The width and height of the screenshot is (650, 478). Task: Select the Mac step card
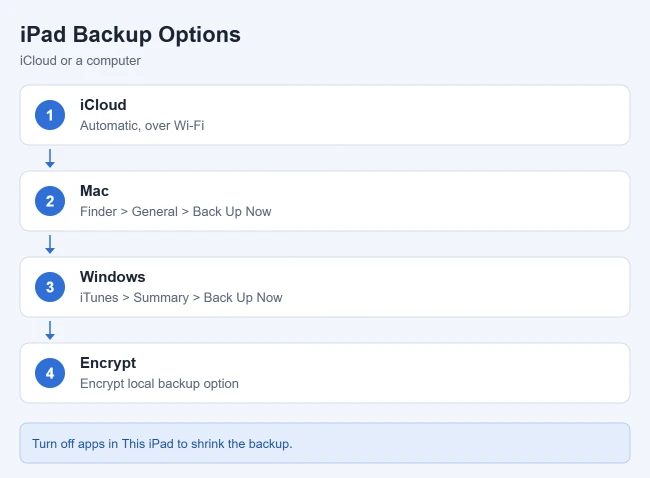[325, 201]
